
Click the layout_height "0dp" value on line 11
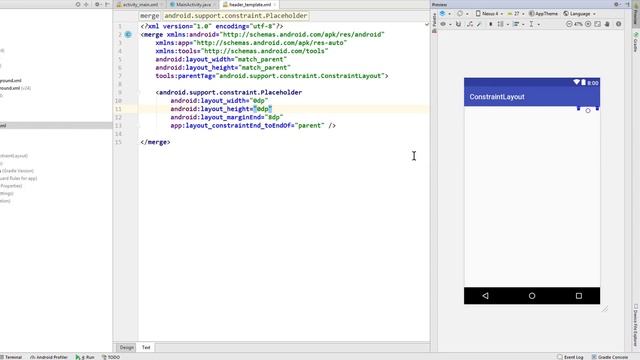coord(262,109)
